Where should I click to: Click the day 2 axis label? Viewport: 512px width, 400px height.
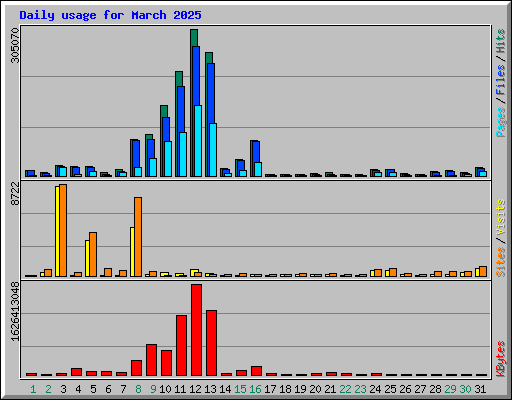[x=48, y=389]
